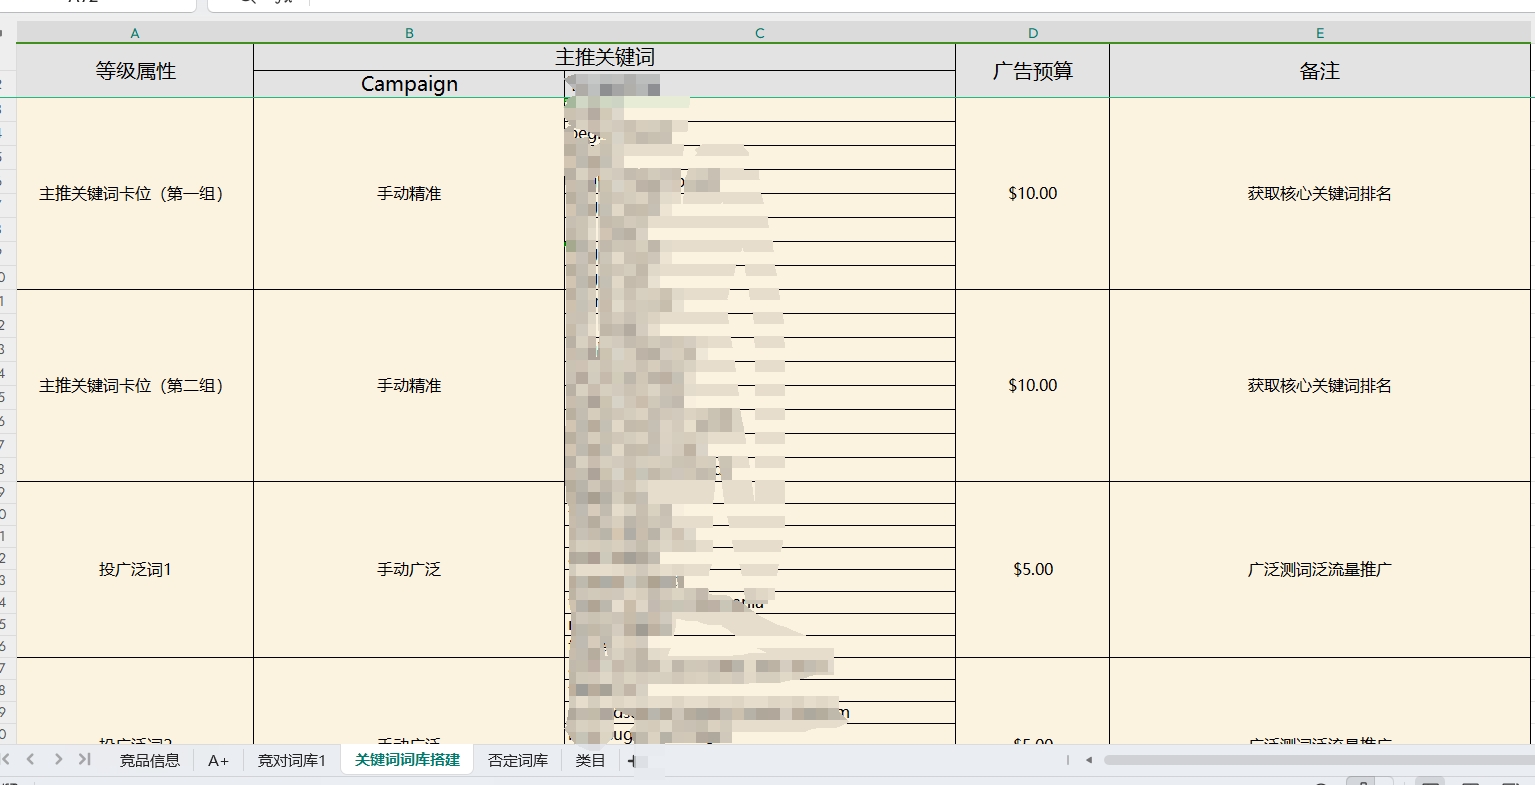Click the previous sheet arrow
The width and height of the screenshot is (1535, 785).
pyautogui.click(x=31, y=760)
